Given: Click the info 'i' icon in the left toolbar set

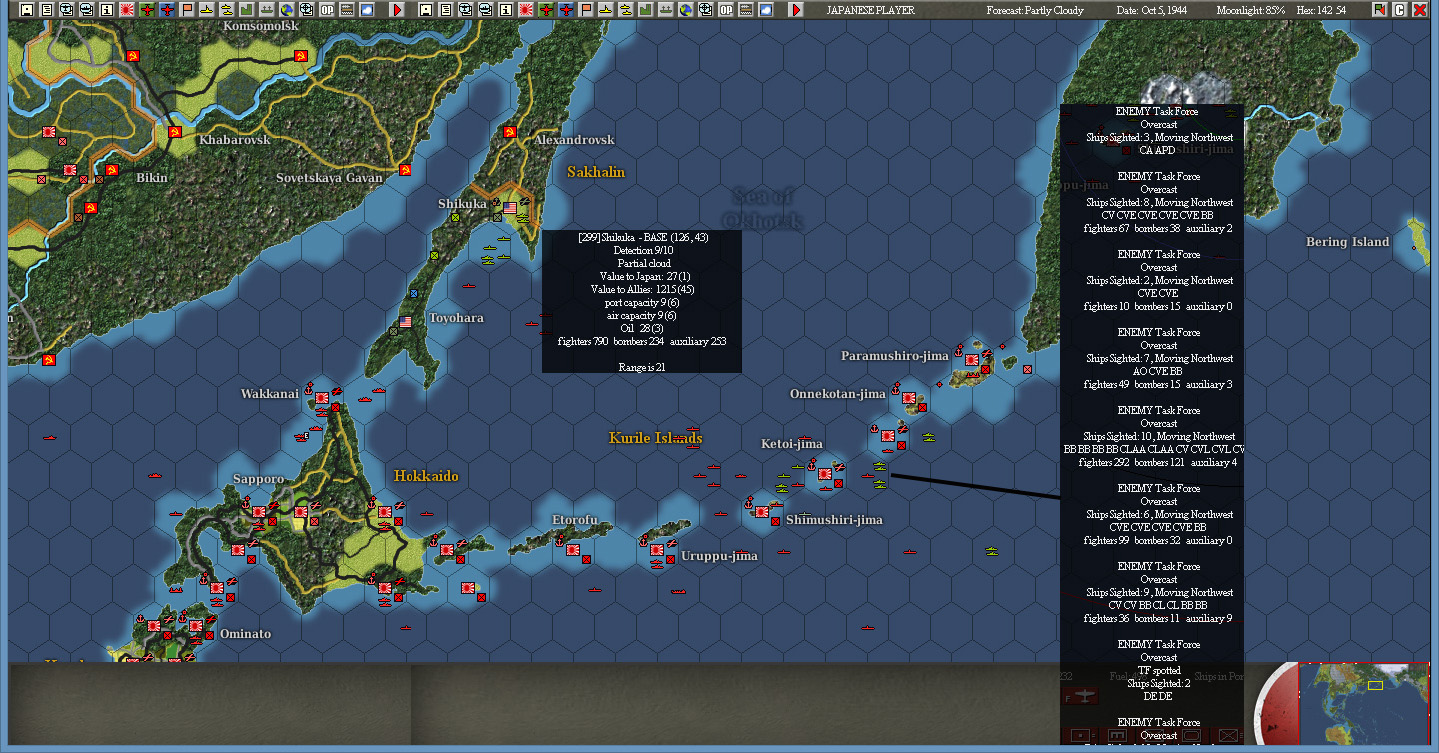Looking at the screenshot, I should tap(107, 10).
